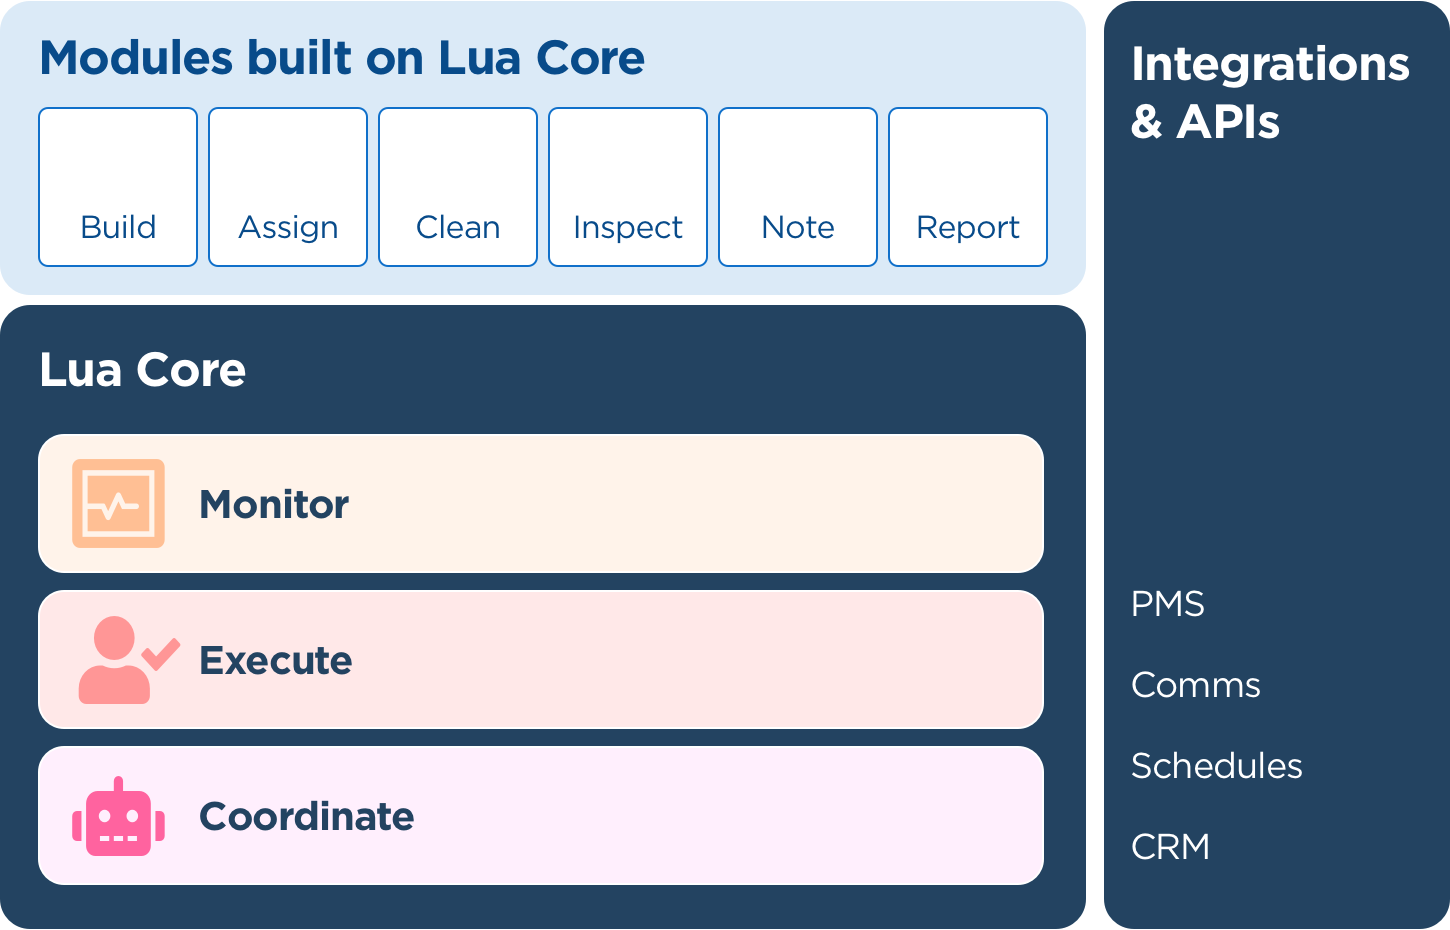Select CRM in Integrations list
Screen dimensions: 1450x930
pyautogui.click(x=1170, y=847)
